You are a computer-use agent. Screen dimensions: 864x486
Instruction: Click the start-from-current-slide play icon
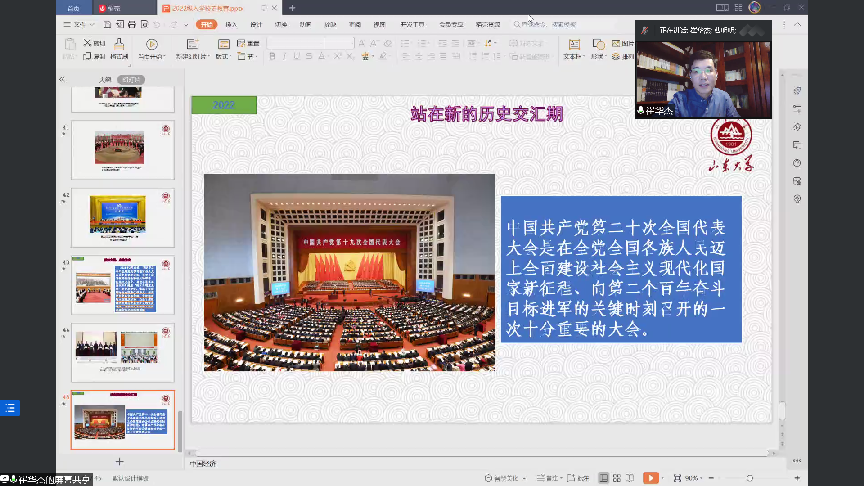(x=152, y=46)
